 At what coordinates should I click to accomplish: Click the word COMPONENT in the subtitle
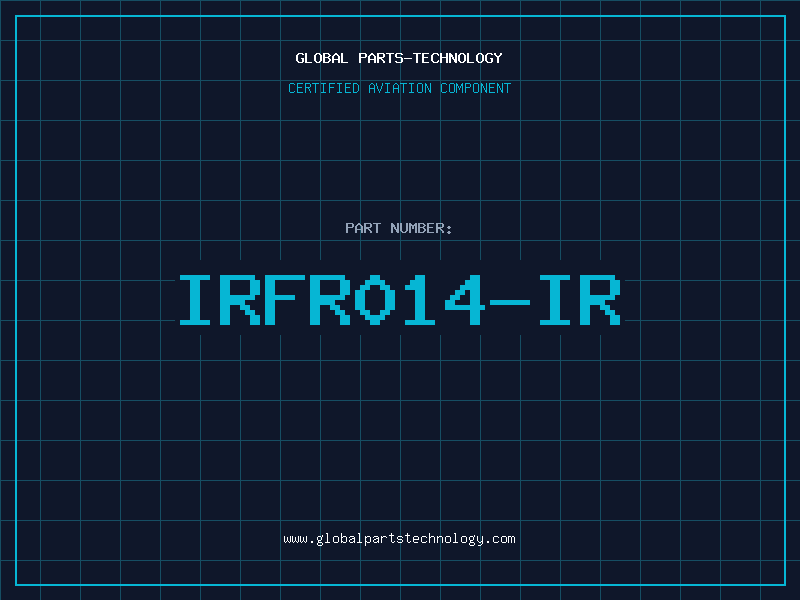coord(475,89)
